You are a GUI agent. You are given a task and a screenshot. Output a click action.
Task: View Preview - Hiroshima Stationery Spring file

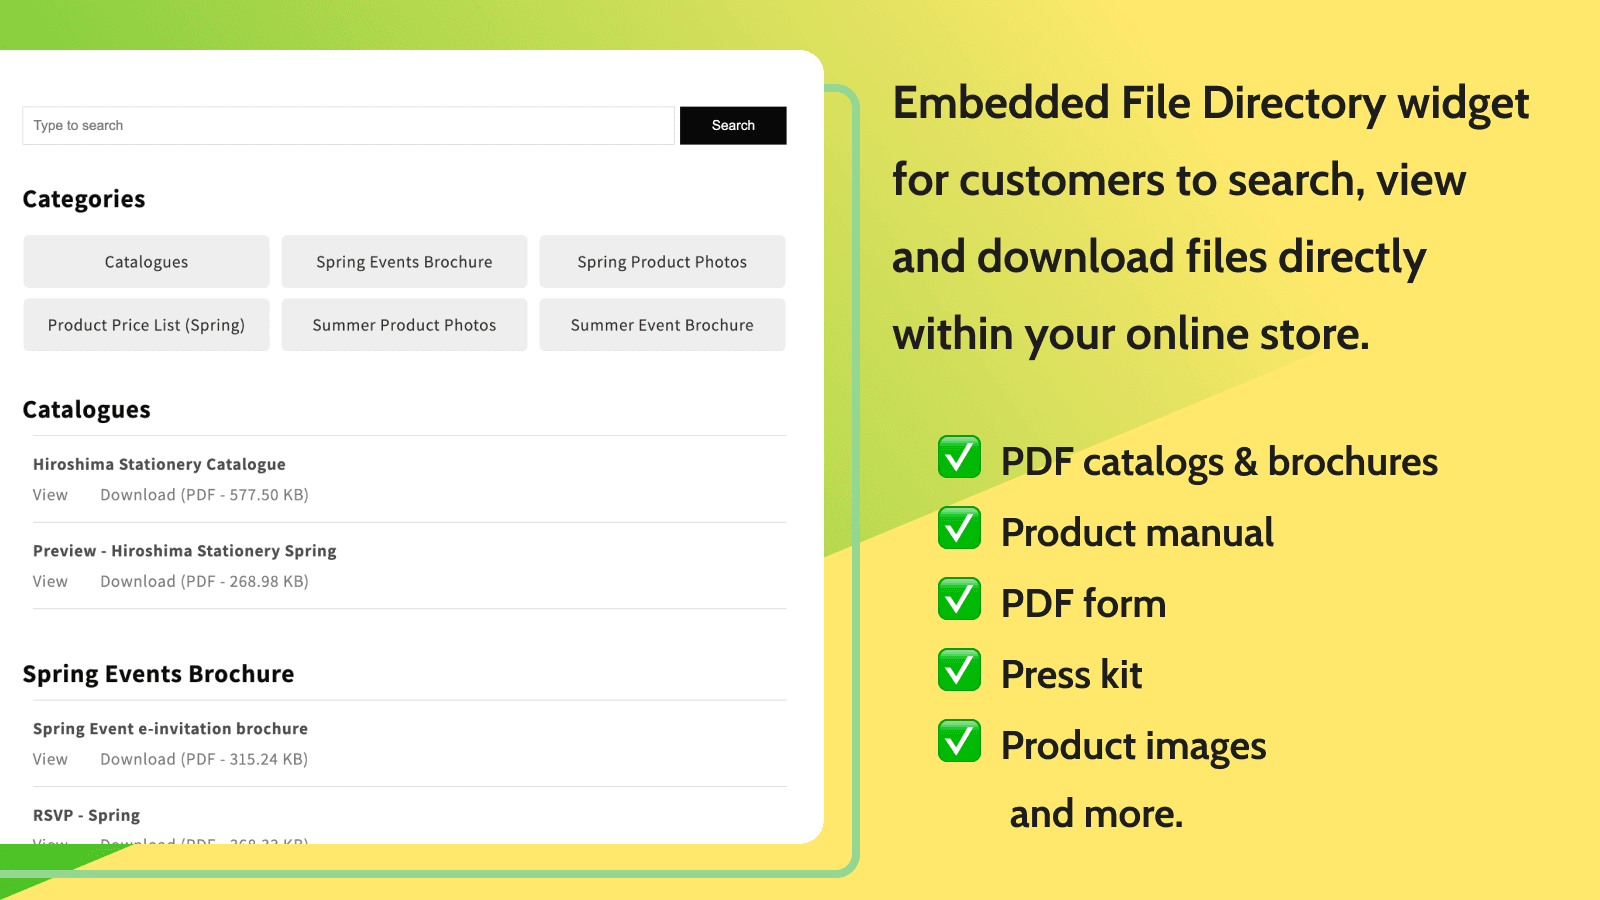pos(50,582)
